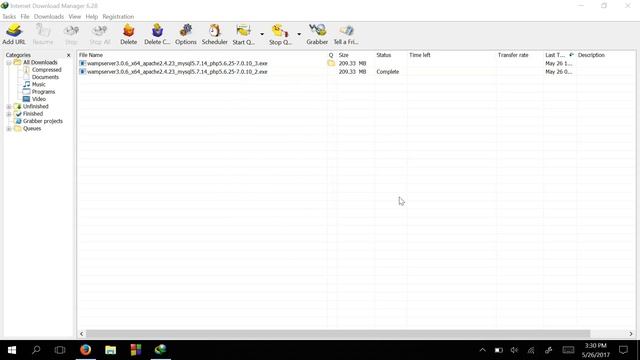Click the Stop All toolbar icon
The width and height of the screenshot is (640, 360).
pyautogui.click(x=100, y=34)
